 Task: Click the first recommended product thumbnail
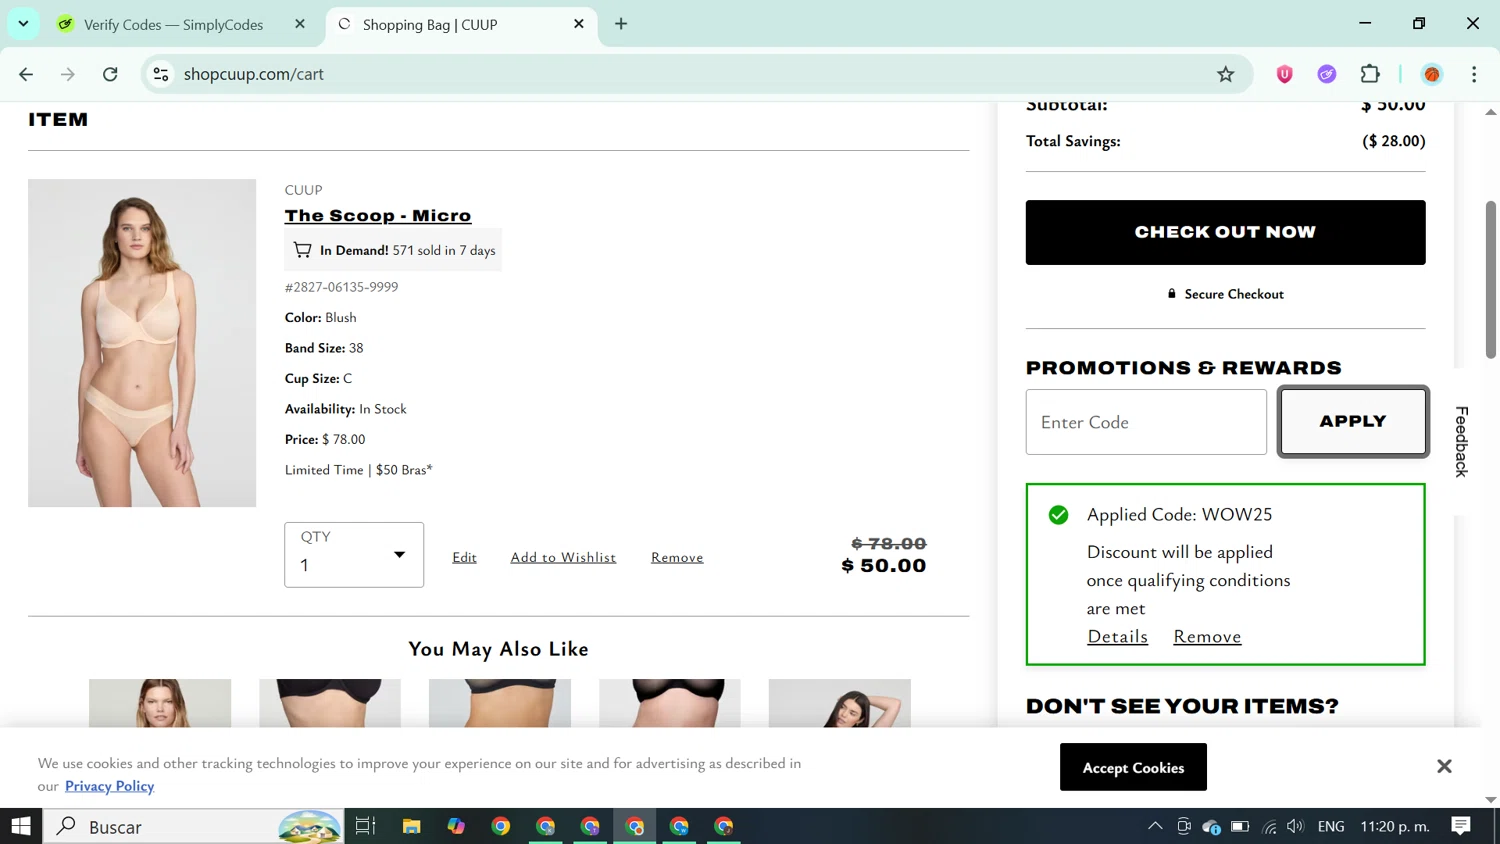(x=160, y=703)
